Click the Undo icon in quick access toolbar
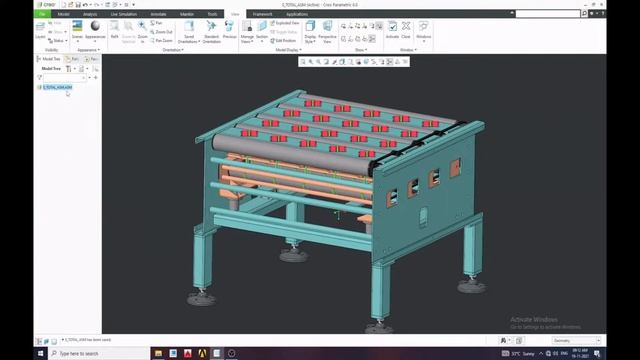The width and height of the screenshot is (640, 360). pyautogui.click(x=85, y=4)
